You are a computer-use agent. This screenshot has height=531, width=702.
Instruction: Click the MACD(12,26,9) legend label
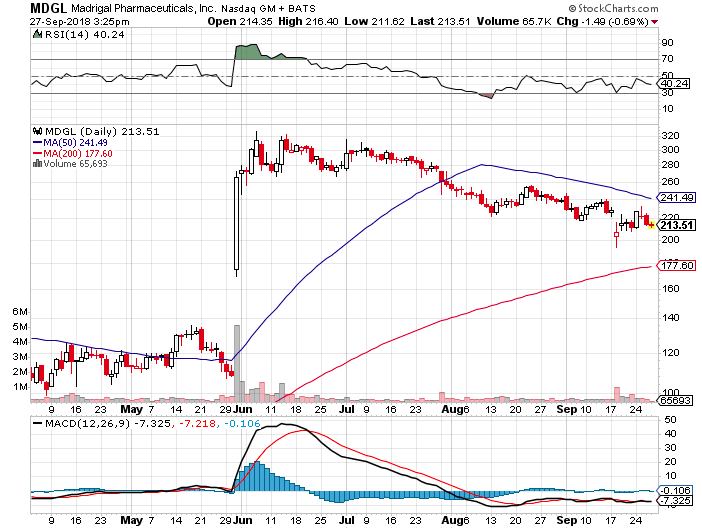86,423
